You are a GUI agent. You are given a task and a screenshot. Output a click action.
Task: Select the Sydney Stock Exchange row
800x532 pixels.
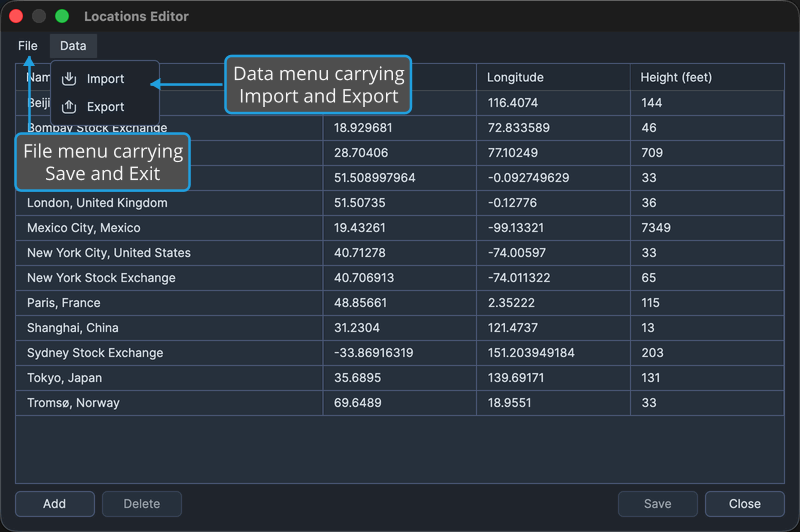(x=400, y=353)
